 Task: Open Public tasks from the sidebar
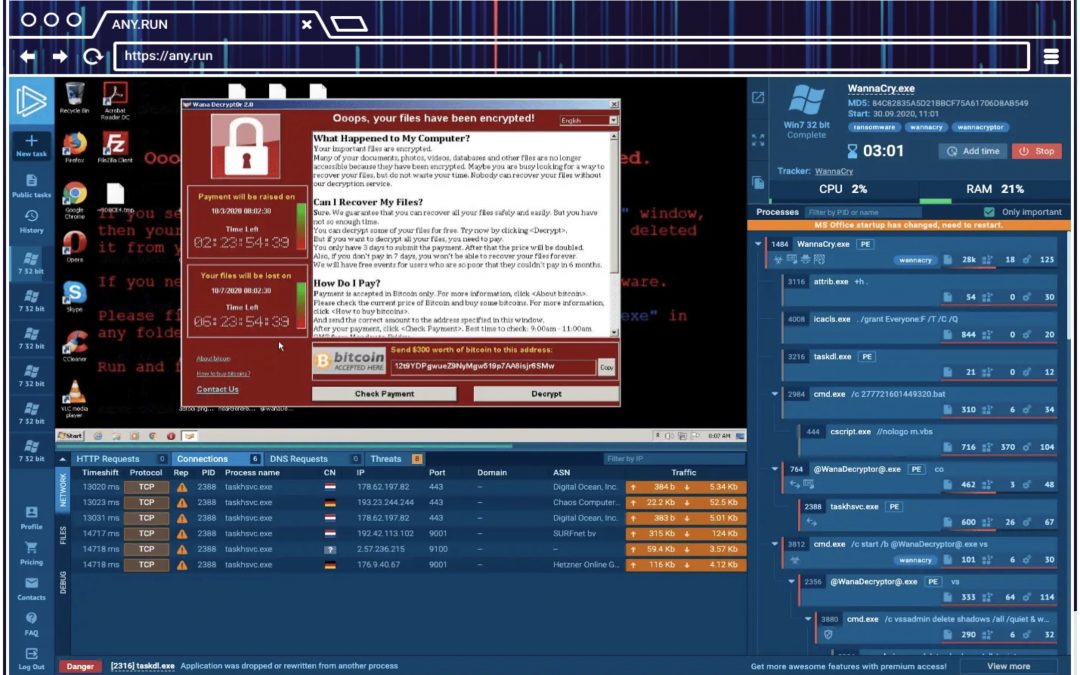pyautogui.click(x=30, y=186)
